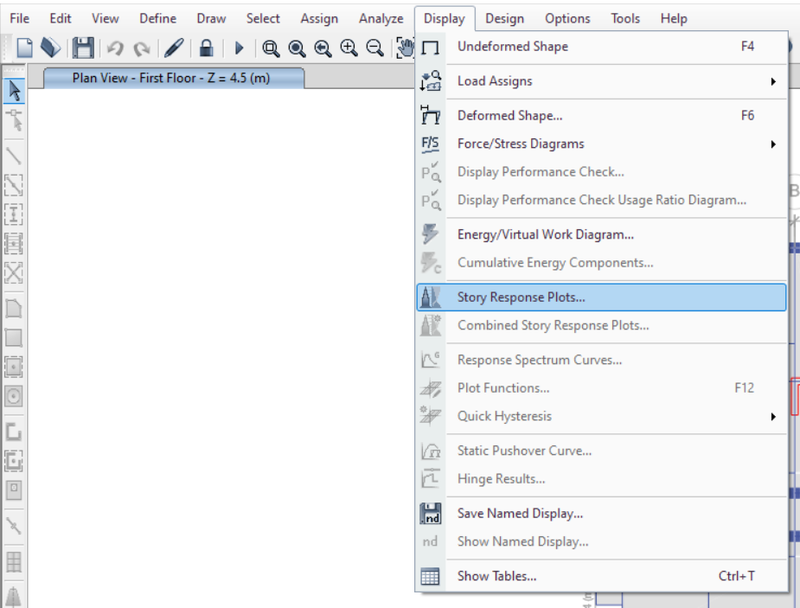
Task: Click the Display Performance Check entry
Action: [x=602, y=172]
